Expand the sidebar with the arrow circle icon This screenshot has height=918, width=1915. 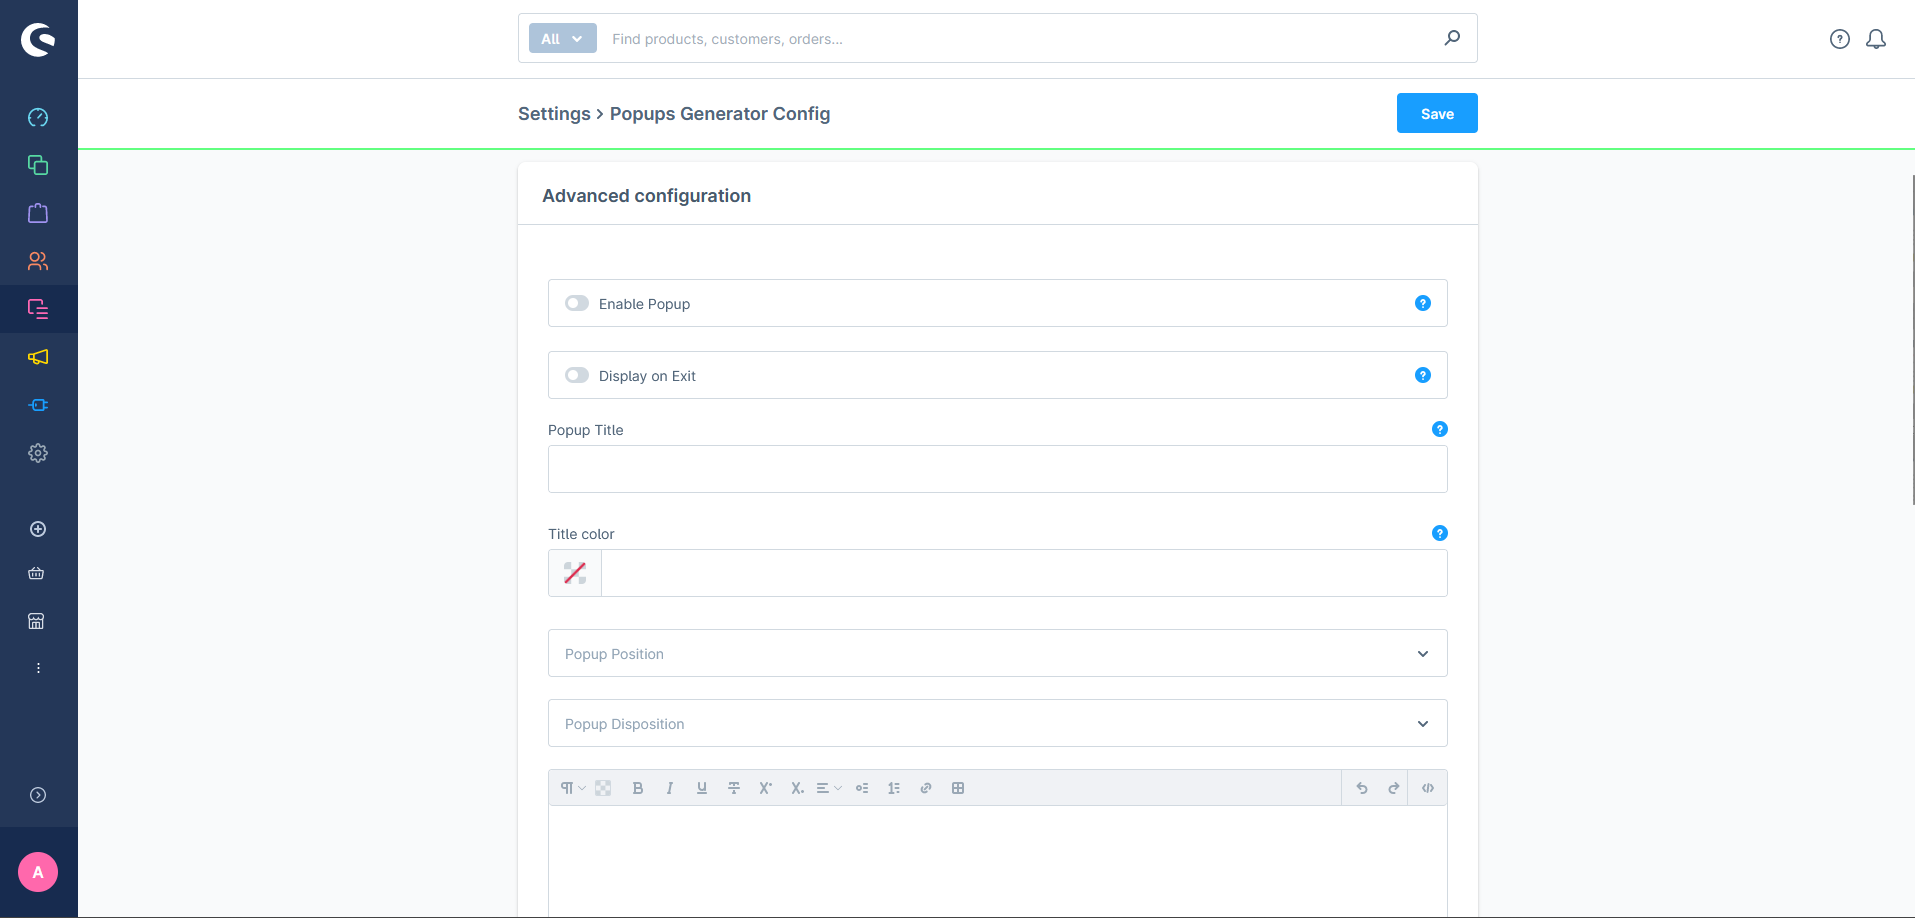[x=38, y=795]
